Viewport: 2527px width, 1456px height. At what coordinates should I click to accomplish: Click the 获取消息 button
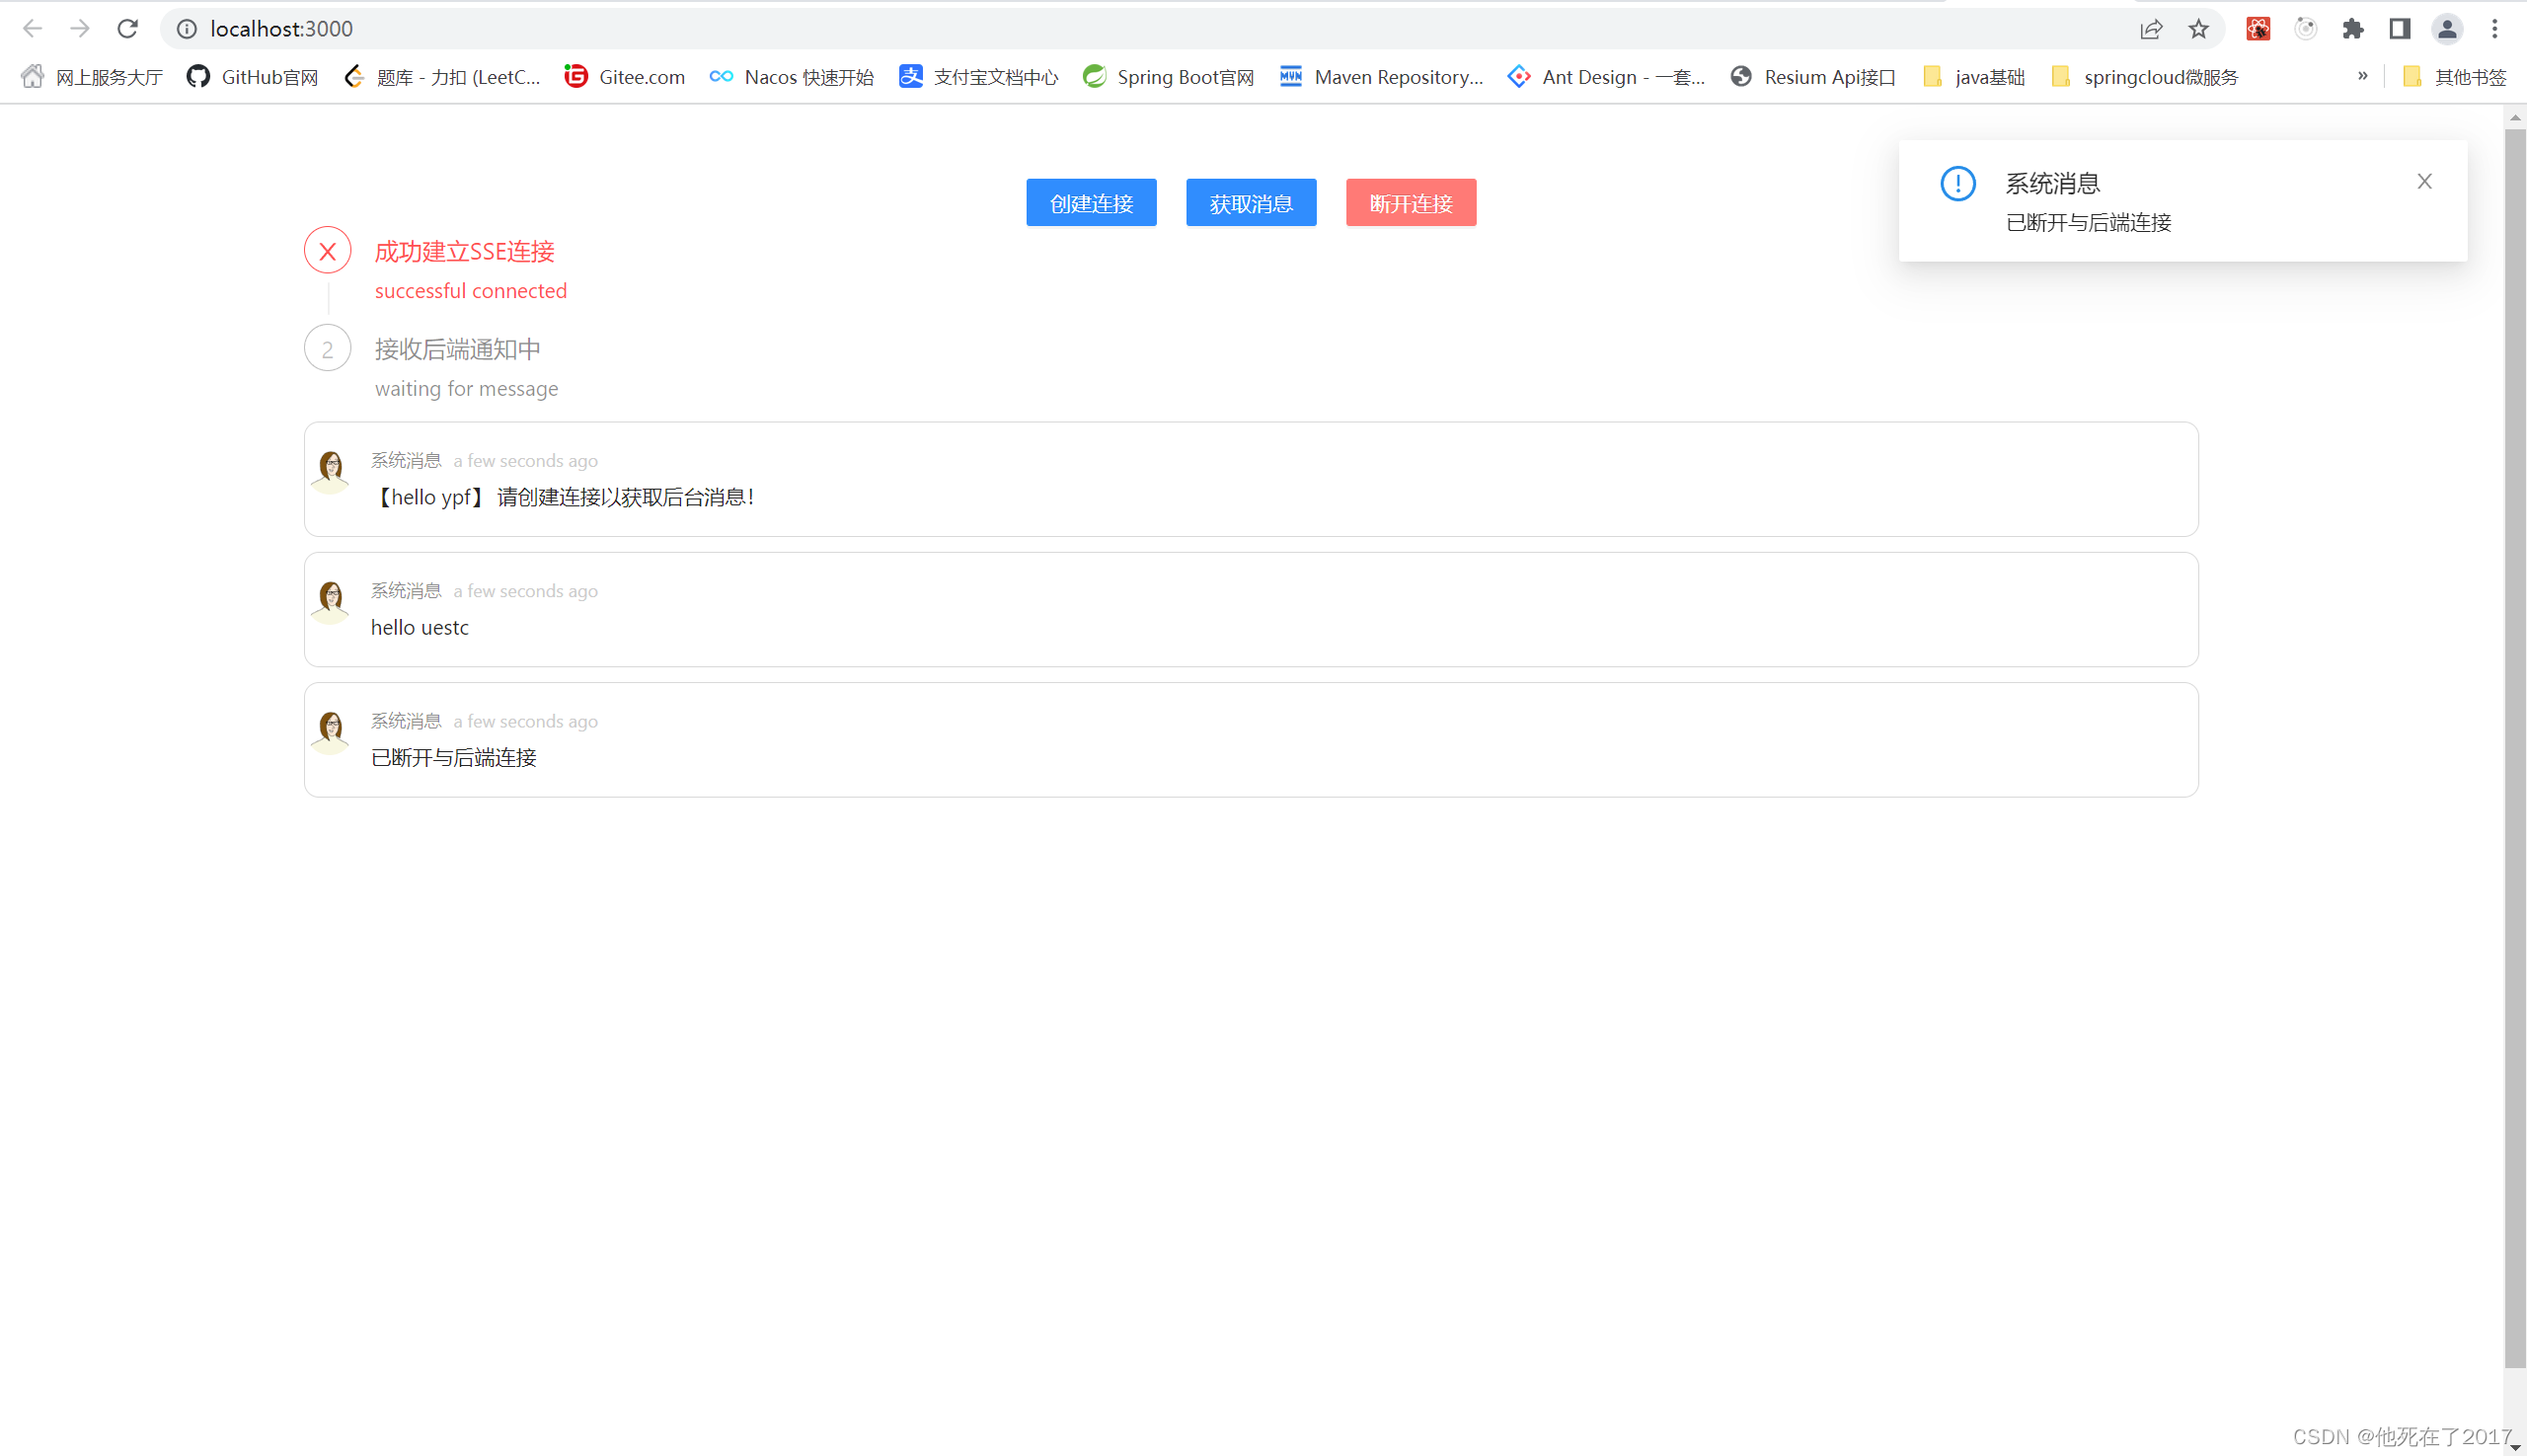pyautogui.click(x=1251, y=203)
